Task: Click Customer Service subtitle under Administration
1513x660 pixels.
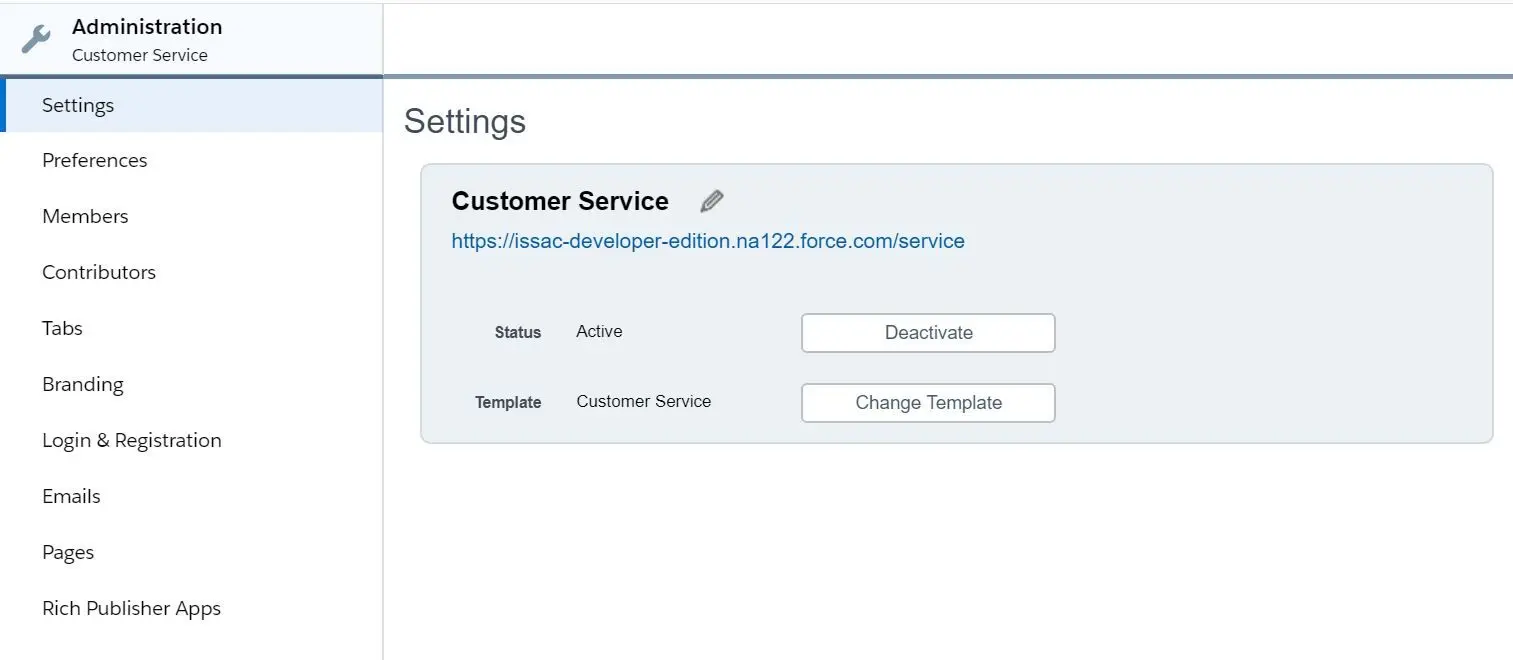Action: pyautogui.click(x=140, y=55)
